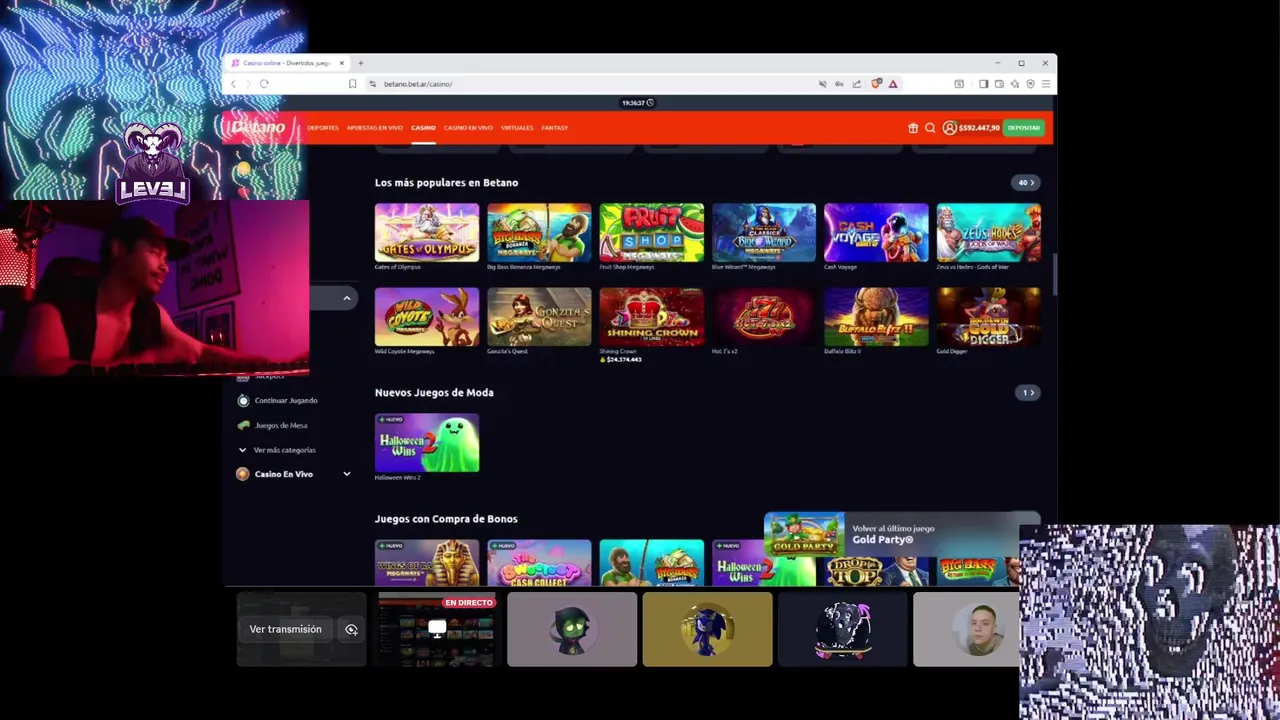
Task: Open Wings of Ra Megaways game
Action: [x=427, y=562]
